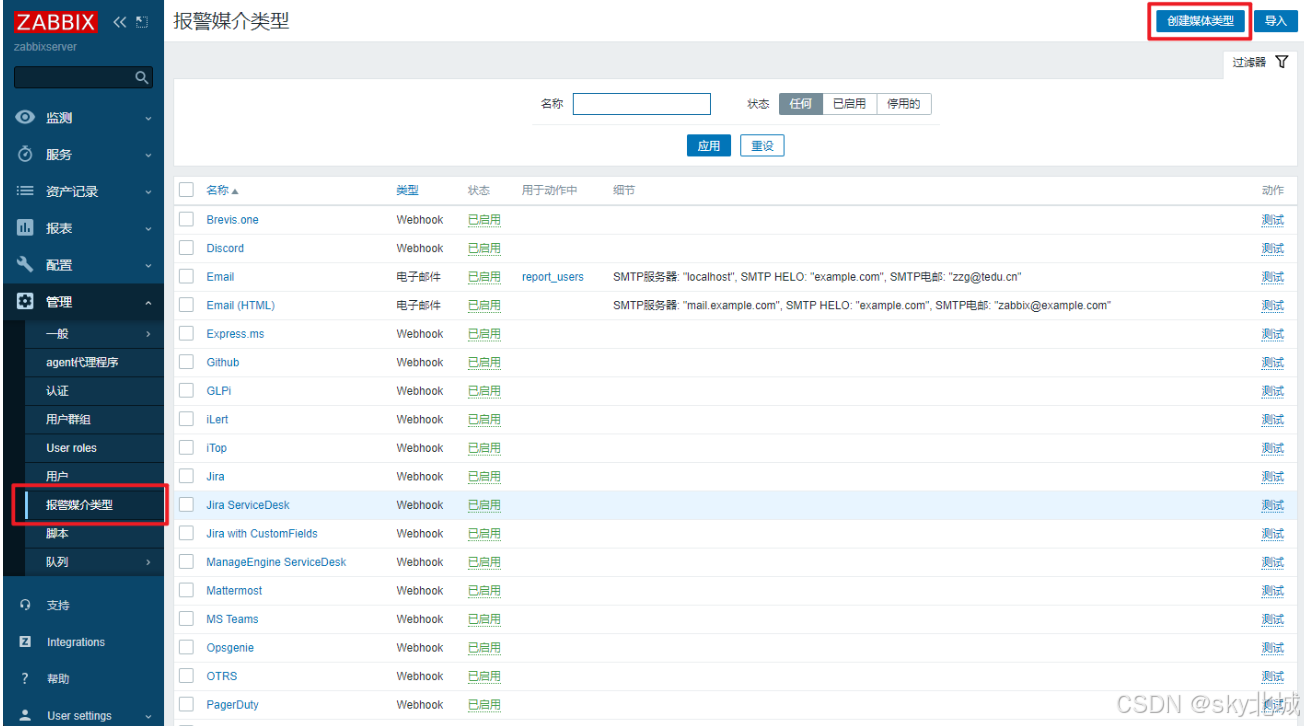This screenshot has width=1304, height=726.
Task: Toggle 已启用 status of the Discord row
Action: point(484,248)
